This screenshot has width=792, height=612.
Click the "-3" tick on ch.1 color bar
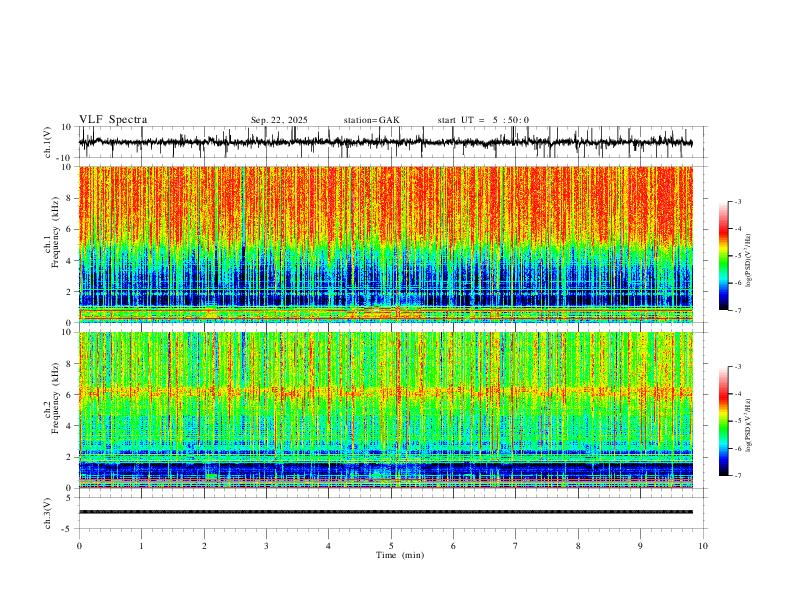click(737, 201)
